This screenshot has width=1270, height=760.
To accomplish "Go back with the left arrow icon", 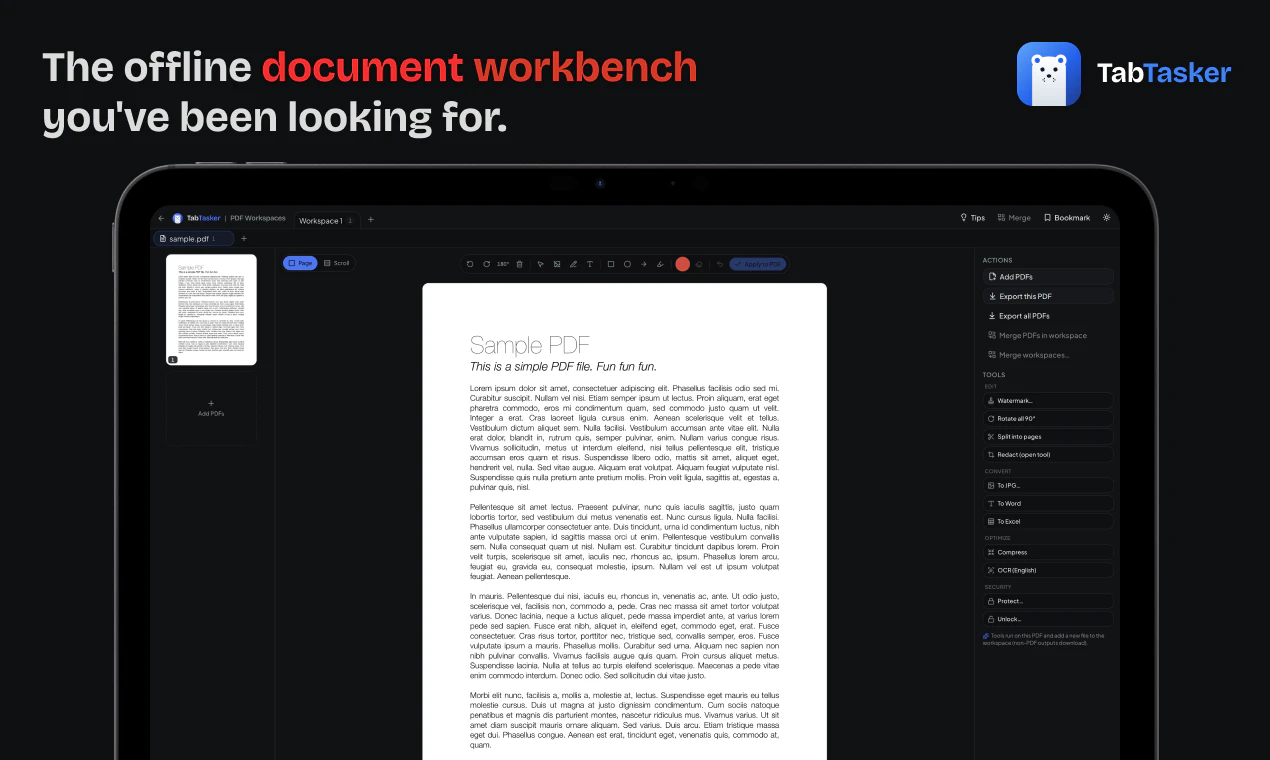I will pos(162,218).
